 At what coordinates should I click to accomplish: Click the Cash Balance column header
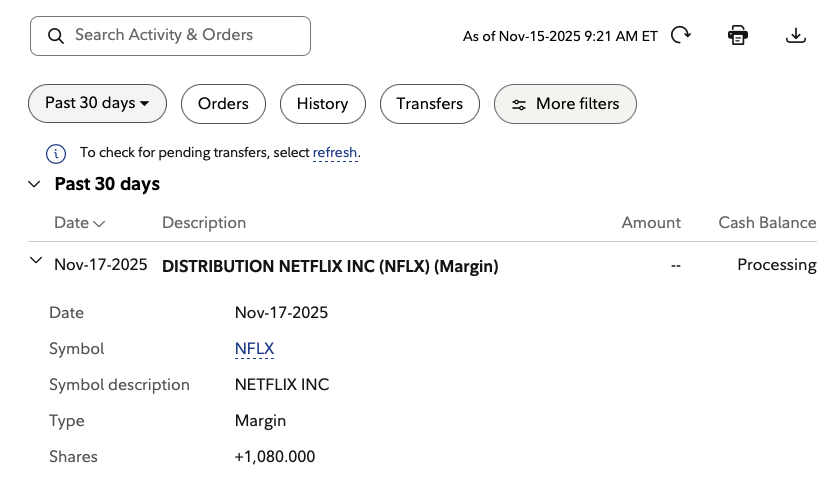[x=767, y=223]
